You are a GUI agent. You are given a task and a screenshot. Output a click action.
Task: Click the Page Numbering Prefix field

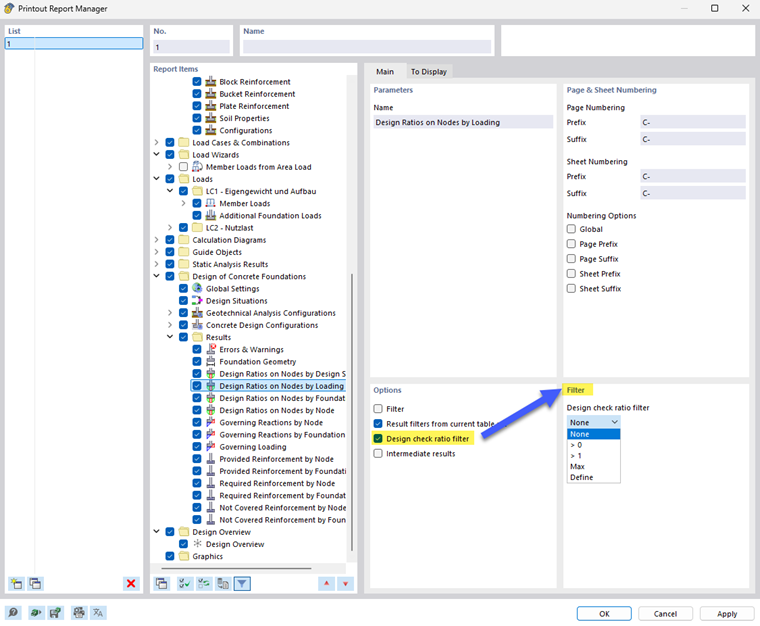(x=693, y=122)
